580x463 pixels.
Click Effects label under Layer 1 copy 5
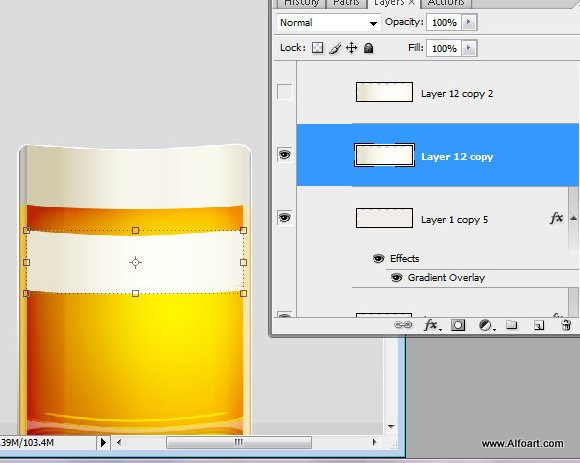pos(405,258)
